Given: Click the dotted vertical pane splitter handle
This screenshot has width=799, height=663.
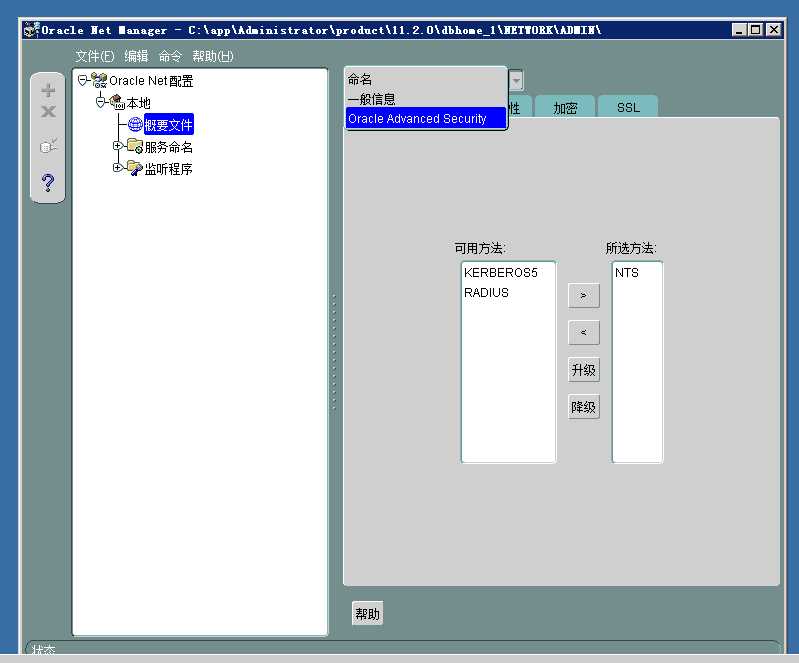Looking at the screenshot, I should click(334, 352).
